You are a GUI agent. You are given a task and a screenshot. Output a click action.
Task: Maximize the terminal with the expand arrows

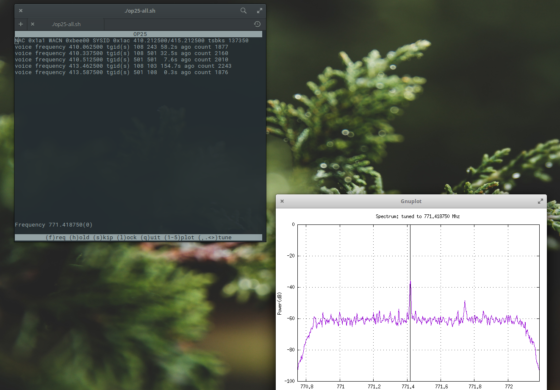[x=260, y=11]
